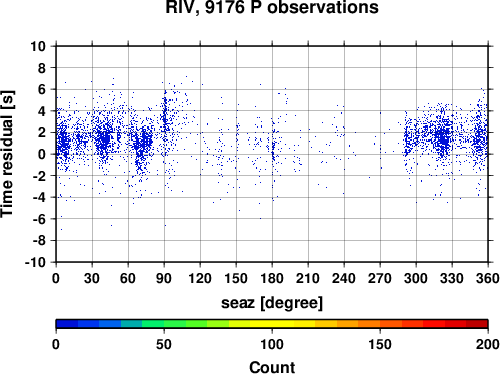500x374 pixels.
Task: Click the y-axis tick label 10
Action: (x=38, y=46)
